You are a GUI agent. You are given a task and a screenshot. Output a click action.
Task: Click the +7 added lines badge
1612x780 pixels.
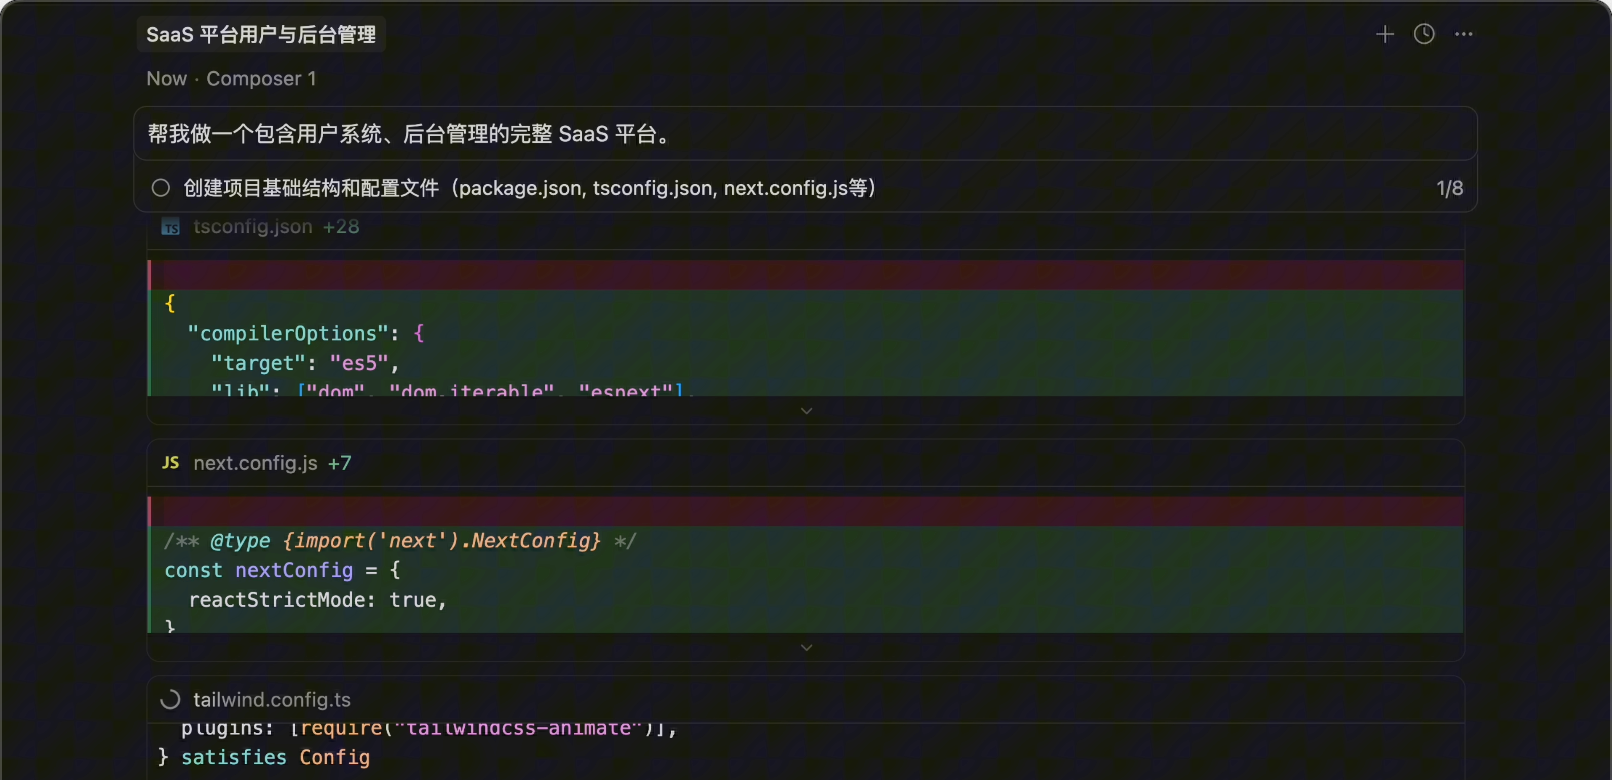coord(340,463)
